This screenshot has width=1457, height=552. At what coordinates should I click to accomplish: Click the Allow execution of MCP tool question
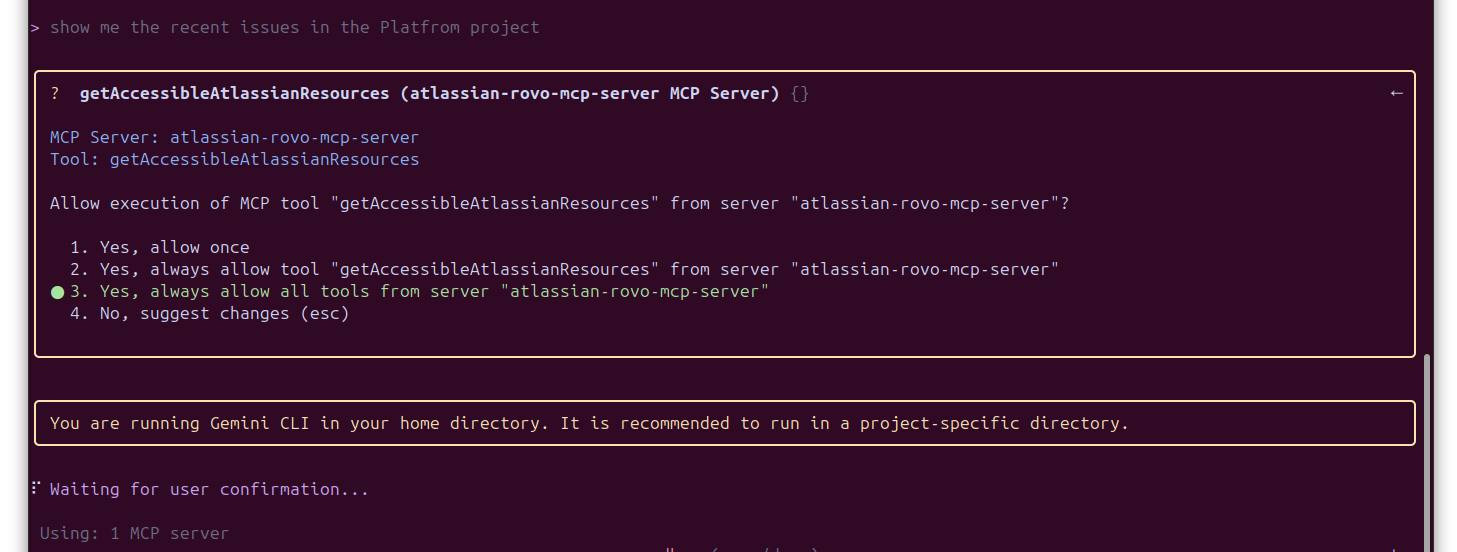tap(559, 203)
